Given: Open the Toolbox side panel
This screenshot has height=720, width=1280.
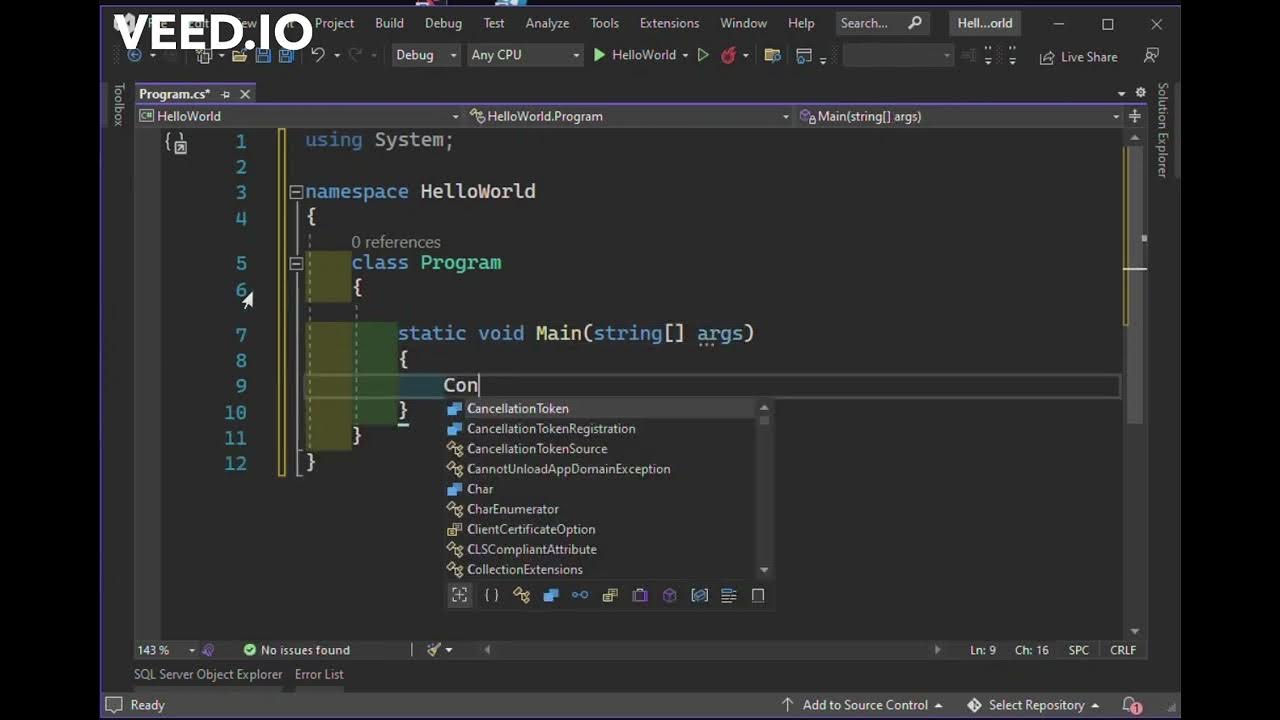Looking at the screenshot, I should [x=118, y=105].
